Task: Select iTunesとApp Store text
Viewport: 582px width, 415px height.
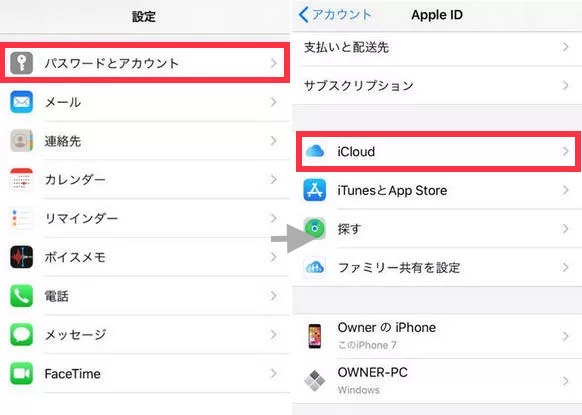Action: click(392, 190)
